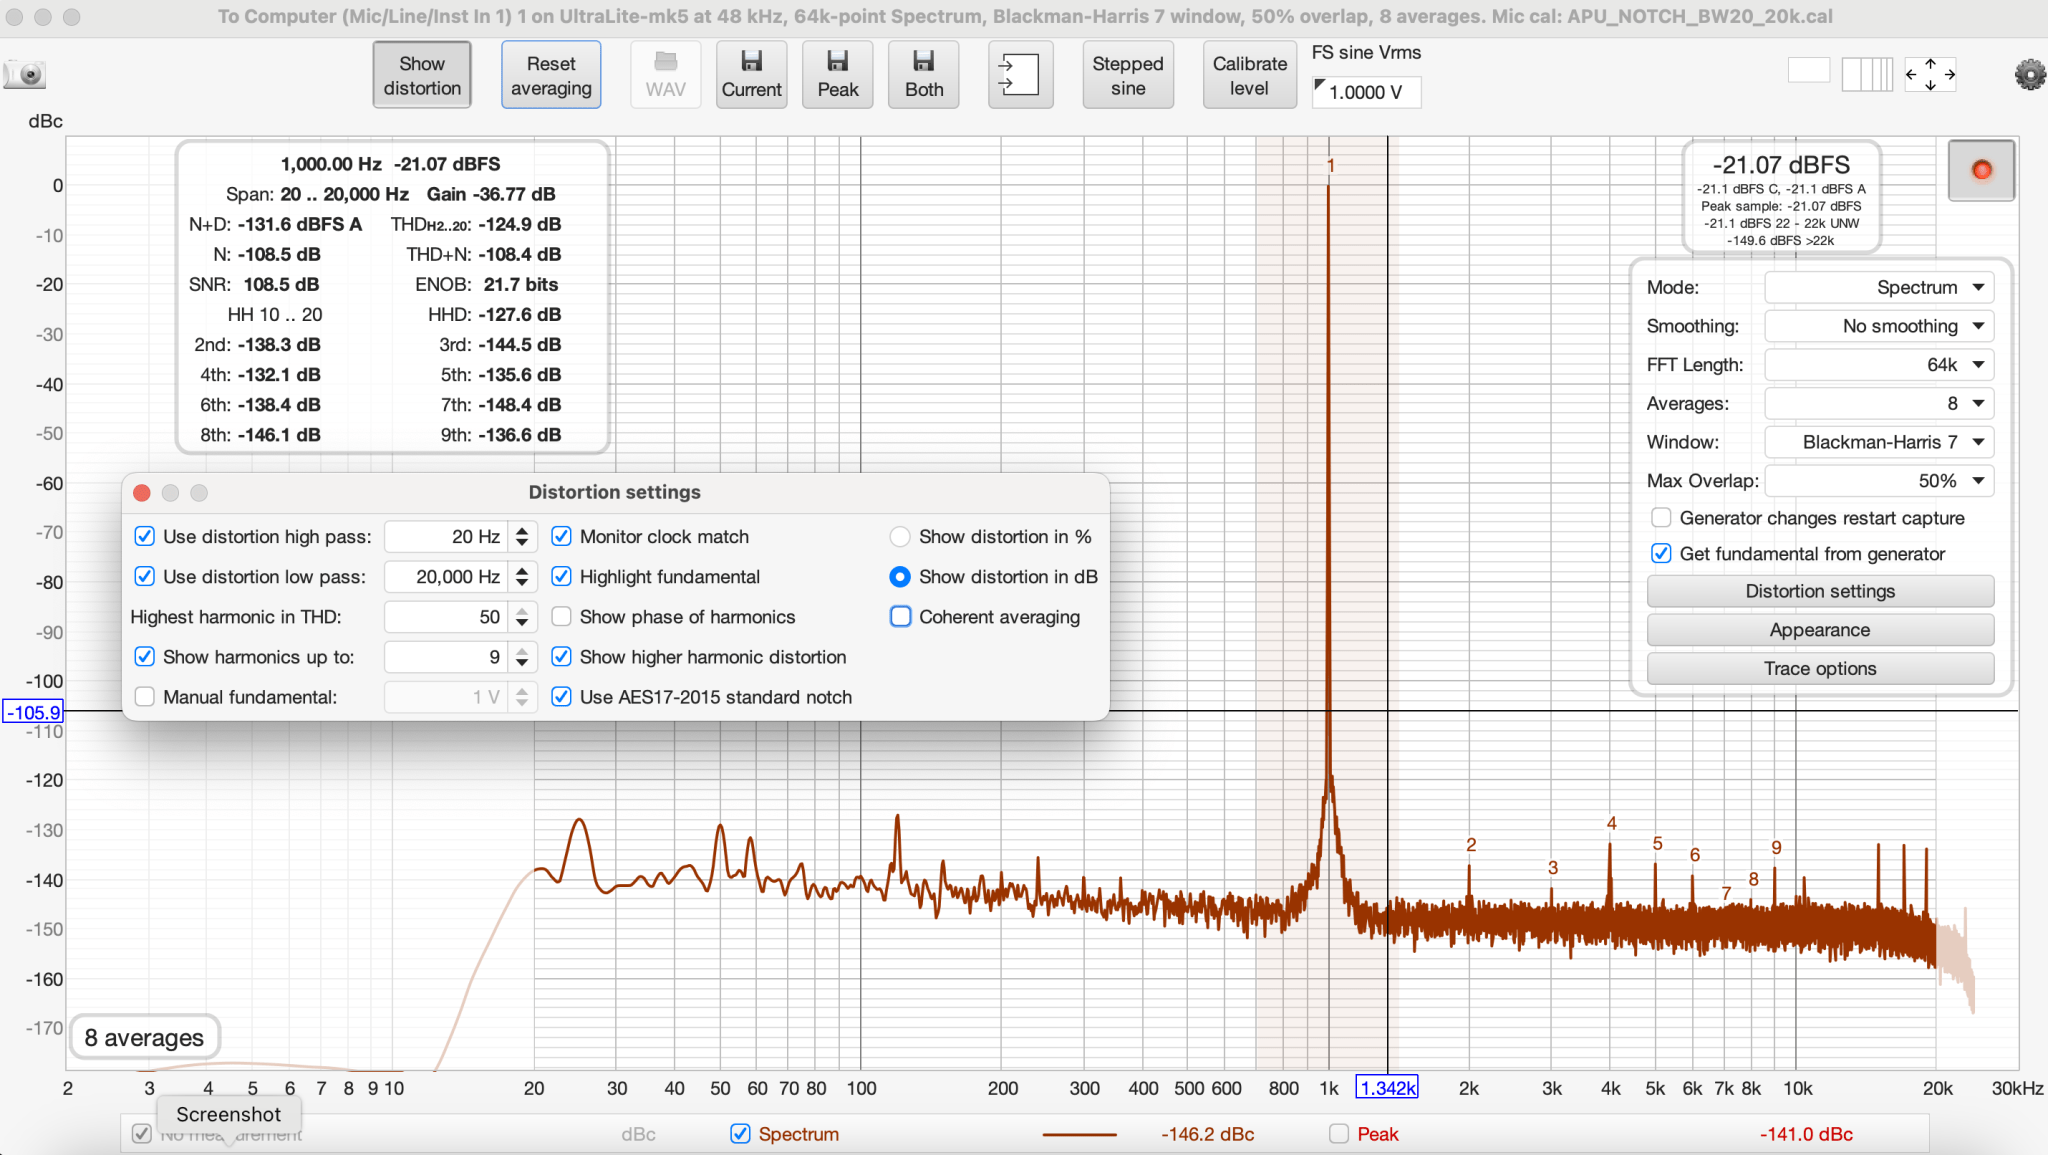Click the red record button
Image resolution: width=2048 pixels, height=1155 pixels.
pos(1981,170)
